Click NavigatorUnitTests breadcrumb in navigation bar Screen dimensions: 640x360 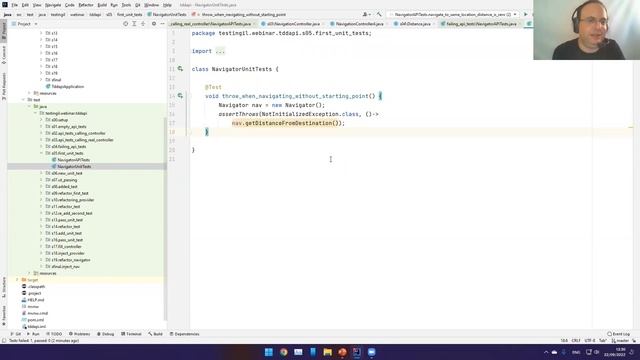(x=167, y=14)
